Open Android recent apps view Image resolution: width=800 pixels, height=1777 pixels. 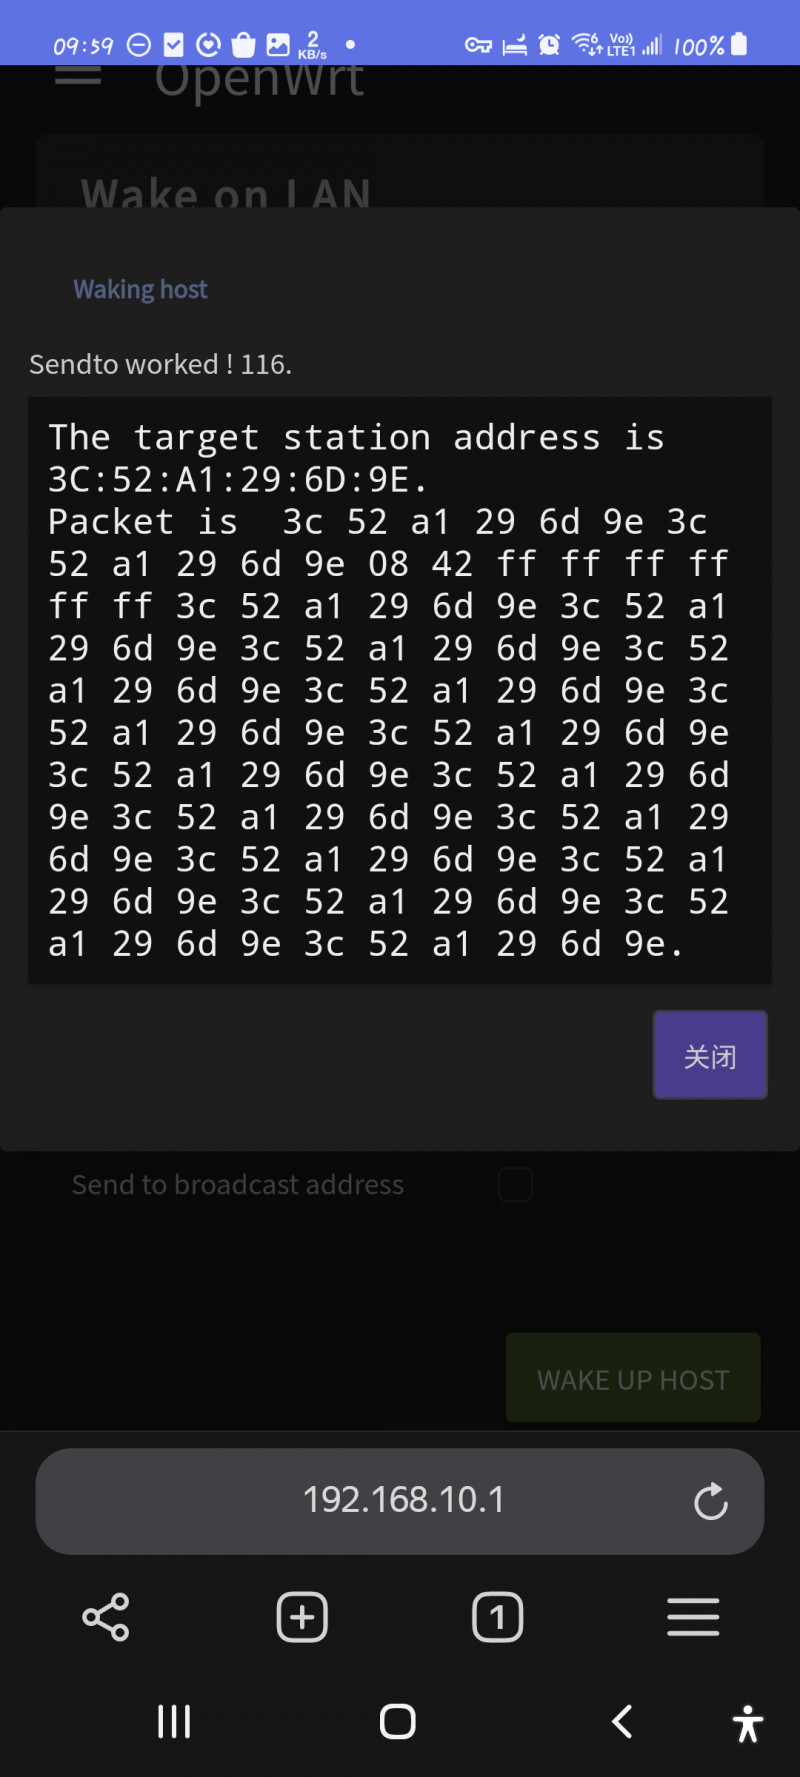click(x=174, y=1722)
